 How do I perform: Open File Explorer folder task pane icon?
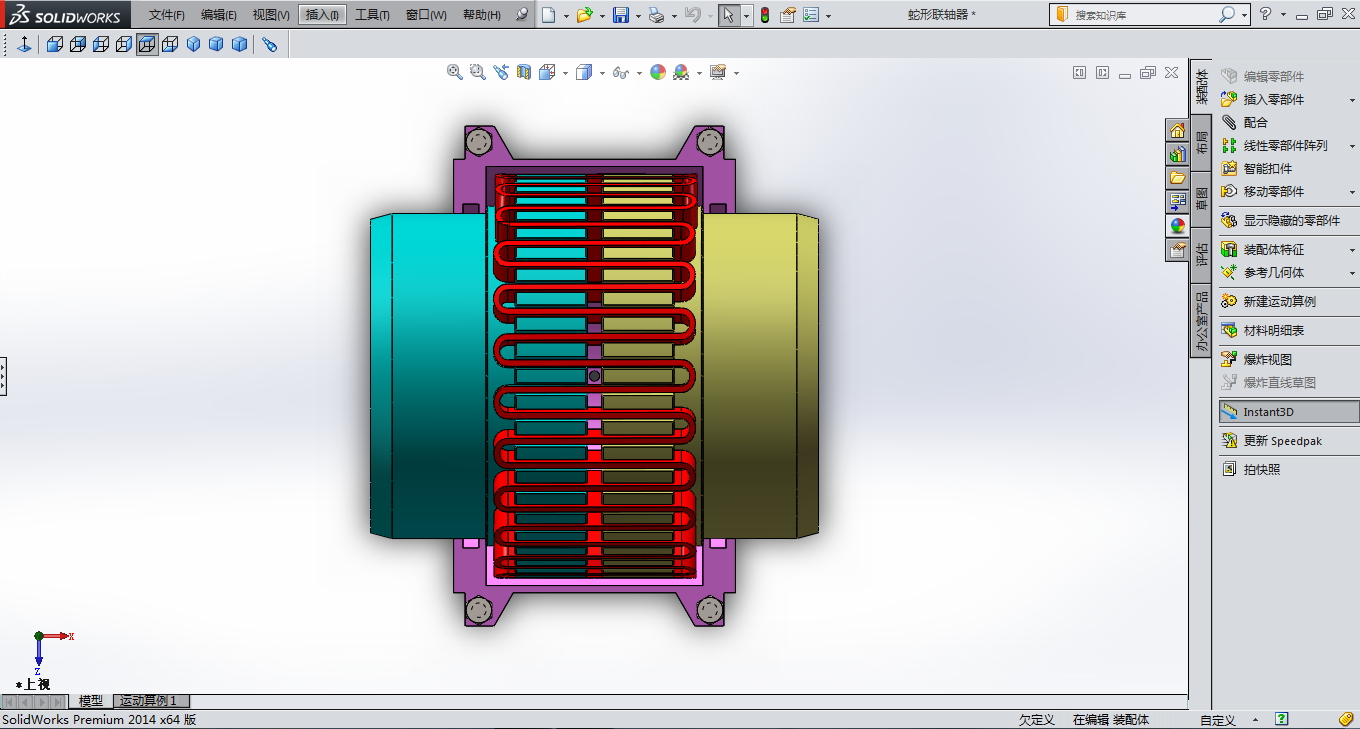(x=1177, y=178)
